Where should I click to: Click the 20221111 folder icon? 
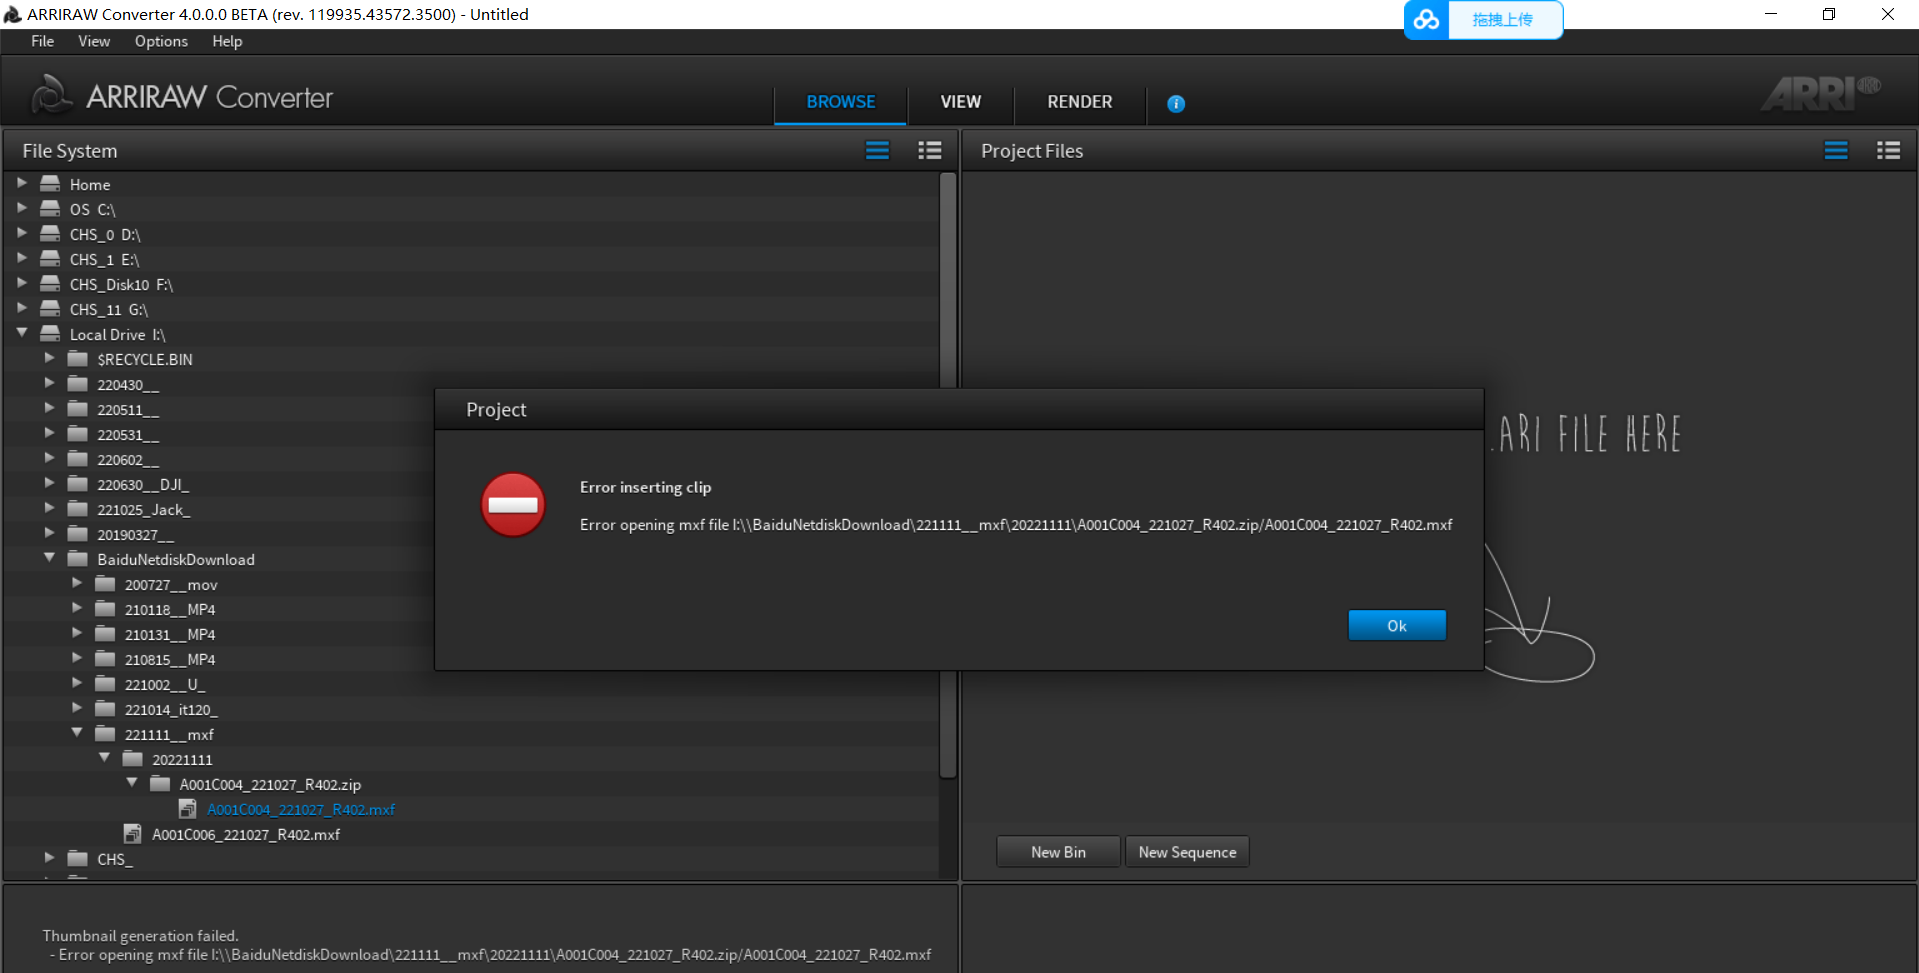point(133,758)
